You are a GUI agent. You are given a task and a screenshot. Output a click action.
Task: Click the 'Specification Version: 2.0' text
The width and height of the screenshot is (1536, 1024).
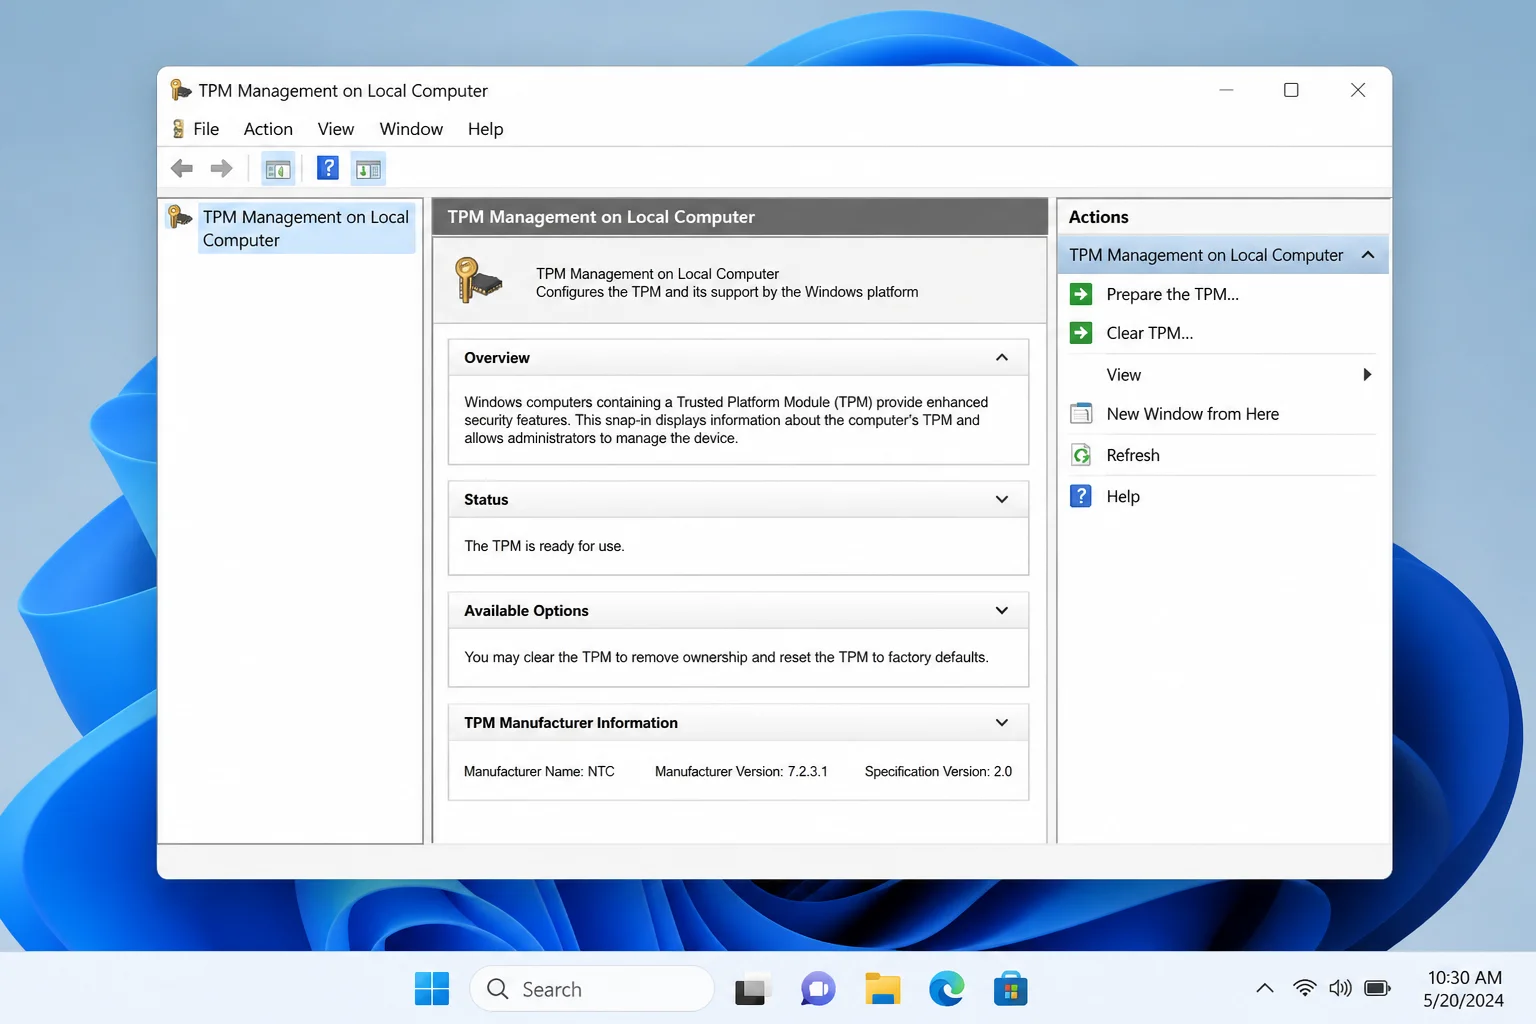(938, 771)
